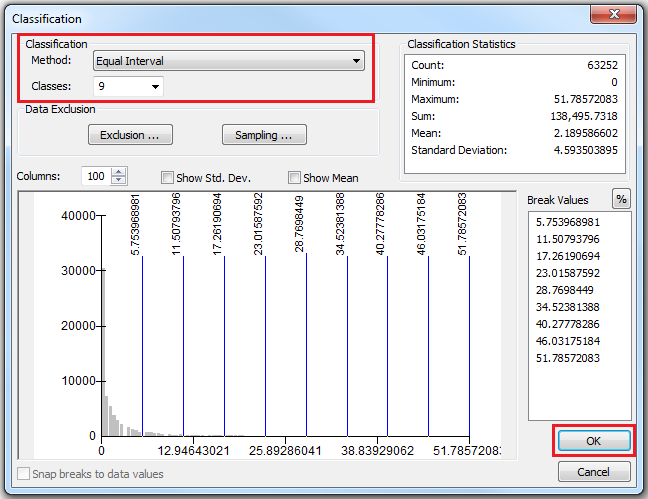Tick Snap breaks to data values checkbox

(x=24, y=473)
